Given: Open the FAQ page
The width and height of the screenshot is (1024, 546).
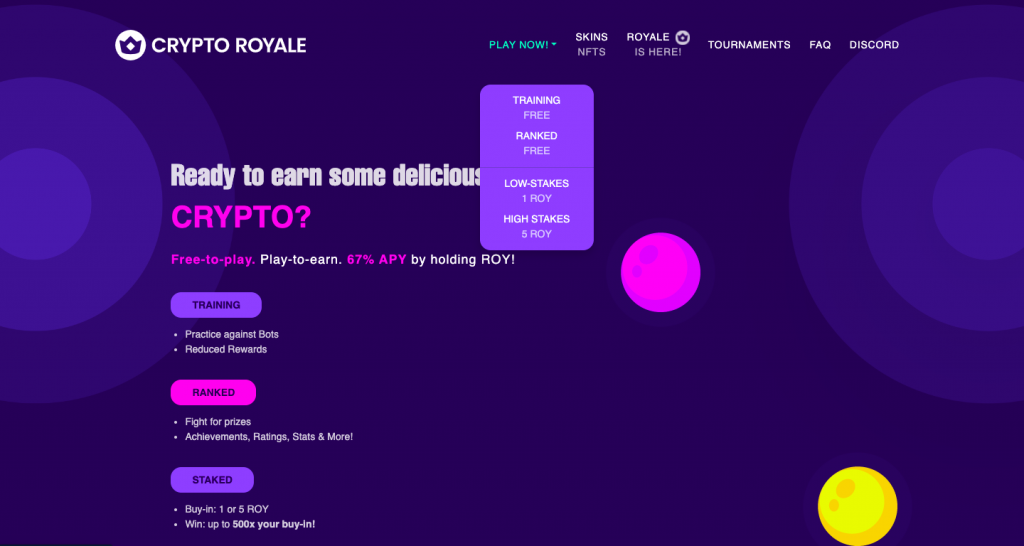Looking at the screenshot, I should [820, 45].
